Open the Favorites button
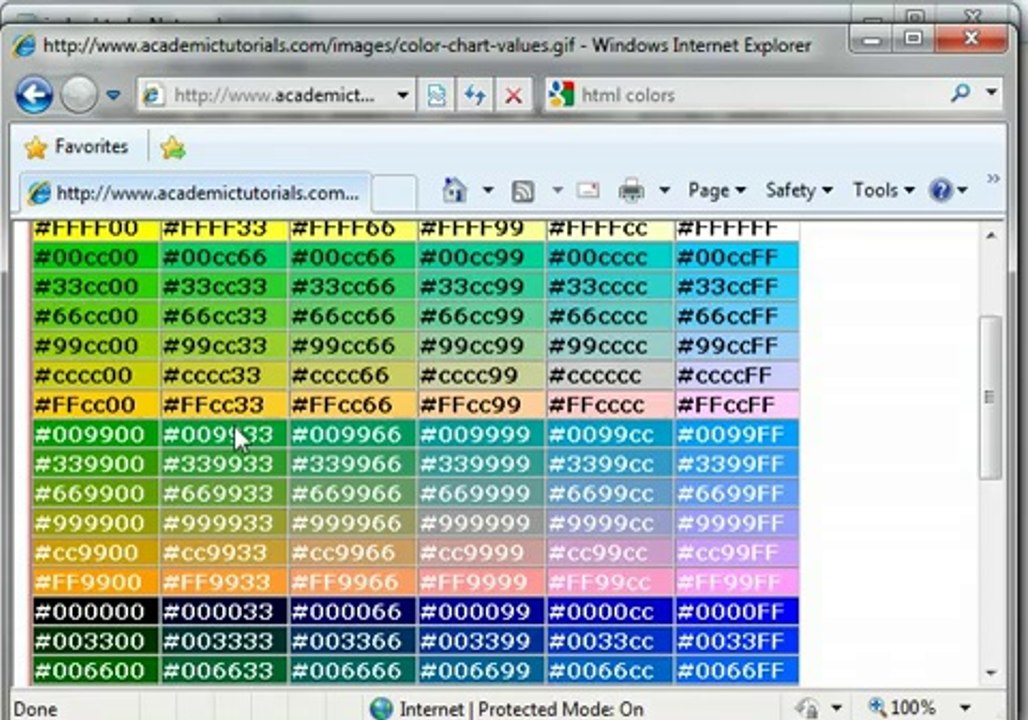 (x=76, y=147)
